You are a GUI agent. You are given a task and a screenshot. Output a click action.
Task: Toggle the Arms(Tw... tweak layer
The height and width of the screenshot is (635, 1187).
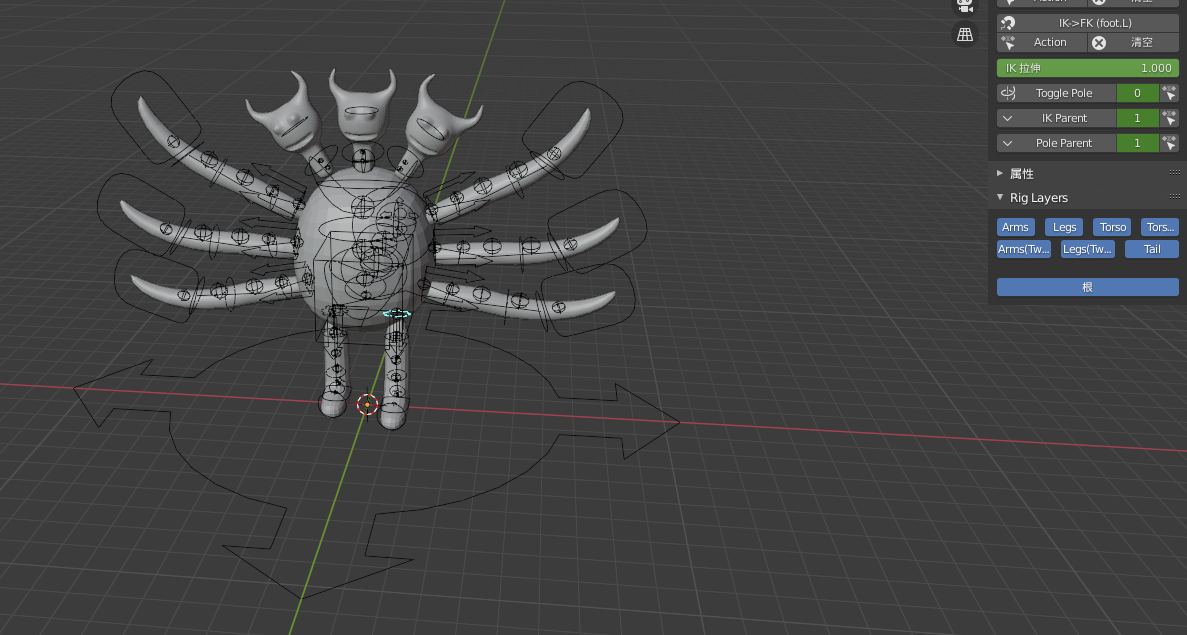tap(1023, 249)
